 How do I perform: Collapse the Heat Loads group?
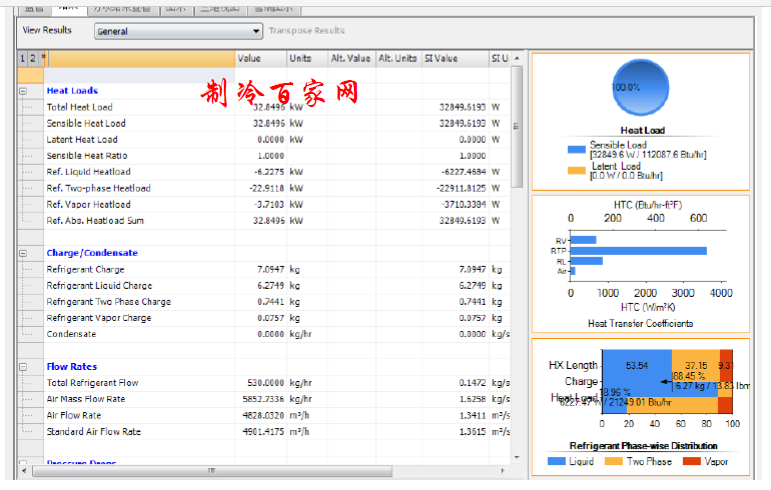coord(23,90)
